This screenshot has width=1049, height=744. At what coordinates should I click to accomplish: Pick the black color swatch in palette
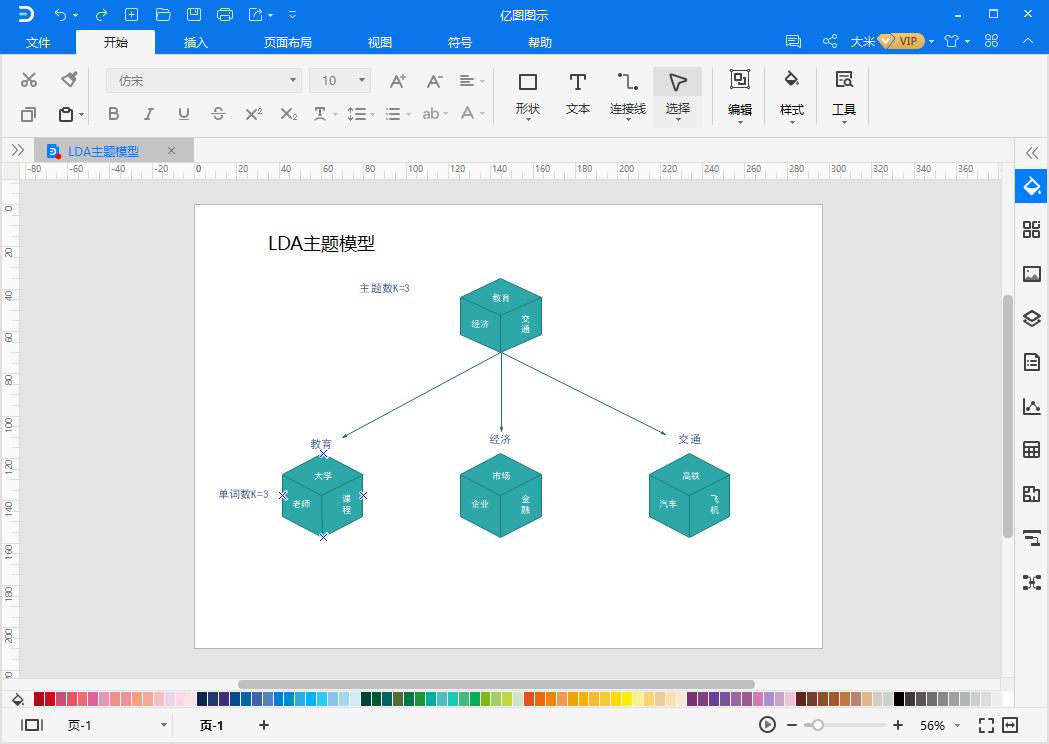click(x=899, y=699)
